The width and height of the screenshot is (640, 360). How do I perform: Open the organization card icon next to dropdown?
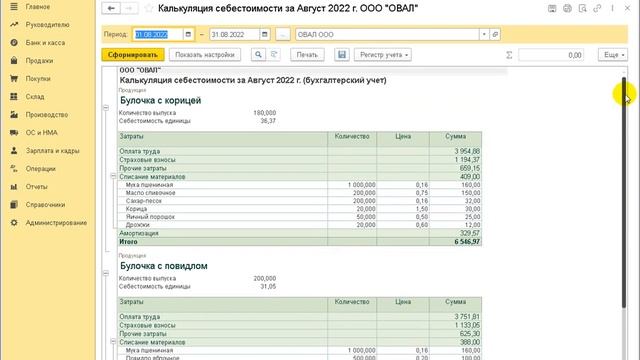click(x=495, y=35)
